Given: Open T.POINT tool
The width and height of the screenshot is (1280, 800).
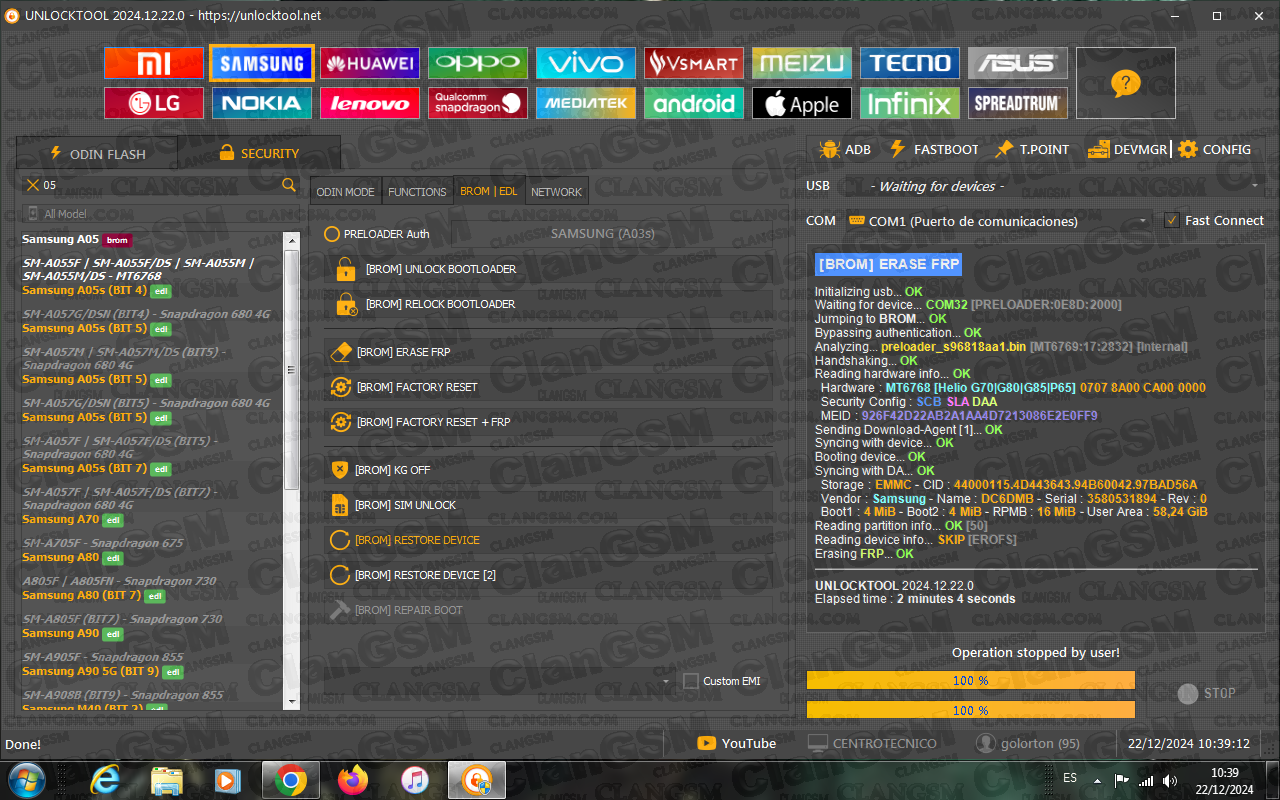Looking at the screenshot, I should tap(1032, 149).
